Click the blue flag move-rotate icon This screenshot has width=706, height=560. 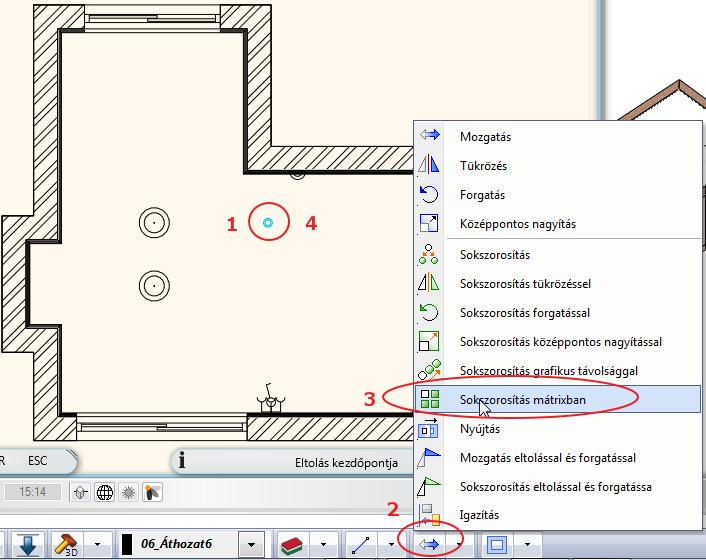coord(429,457)
